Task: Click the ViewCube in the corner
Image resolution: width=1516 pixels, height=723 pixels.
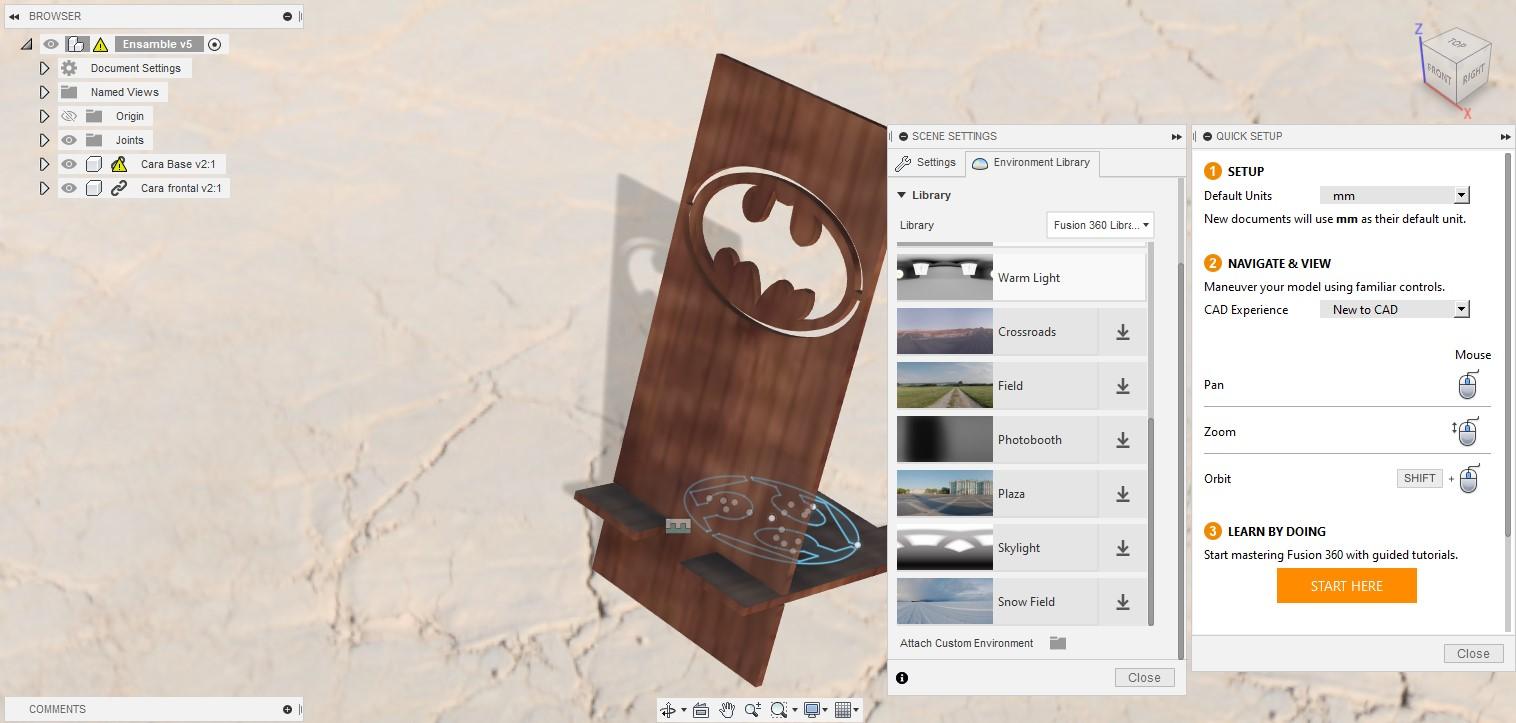Action: (x=1456, y=68)
